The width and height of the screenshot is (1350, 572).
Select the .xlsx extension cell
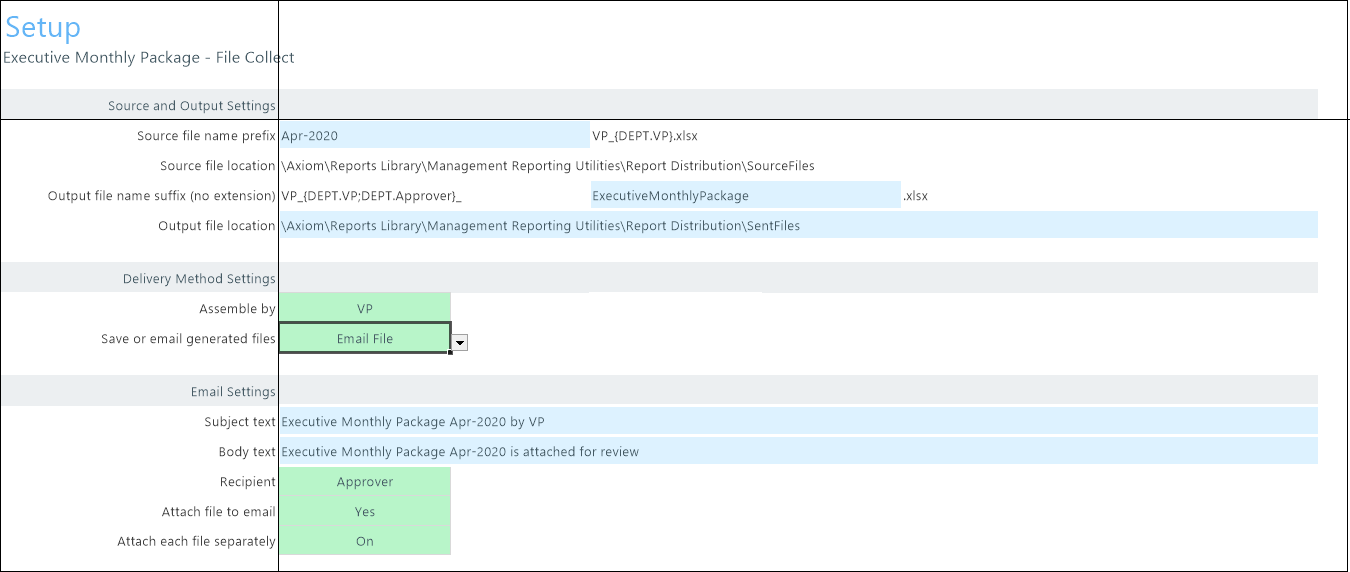(x=916, y=195)
